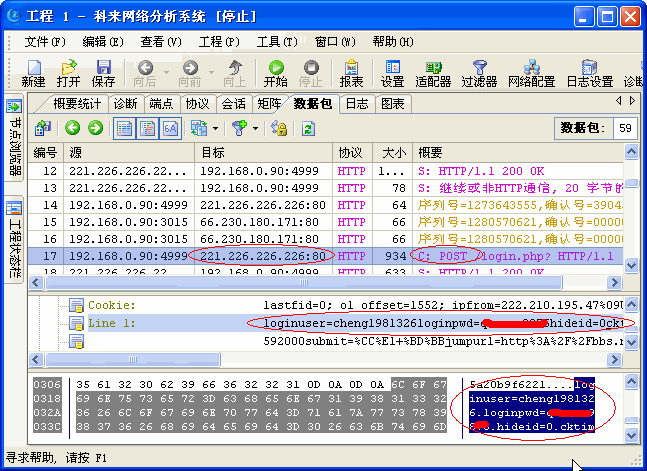The height and width of the screenshot is (471, 647).
Task: Click the 打开 (Open) folder icon
Action: point(68,73)
